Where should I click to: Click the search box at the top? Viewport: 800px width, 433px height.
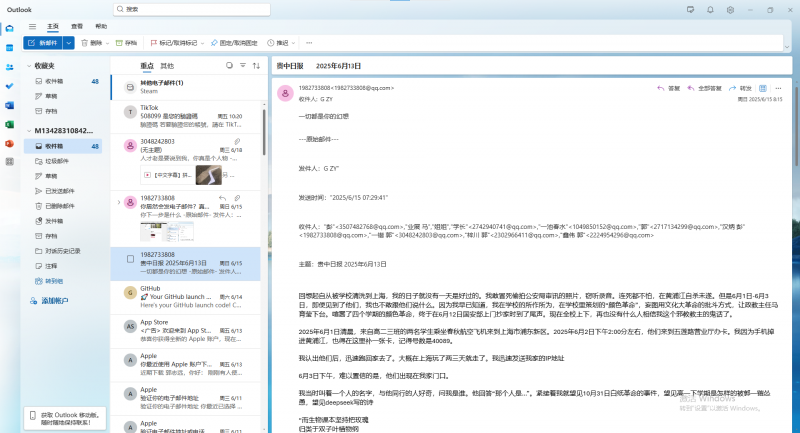[192, 9]
